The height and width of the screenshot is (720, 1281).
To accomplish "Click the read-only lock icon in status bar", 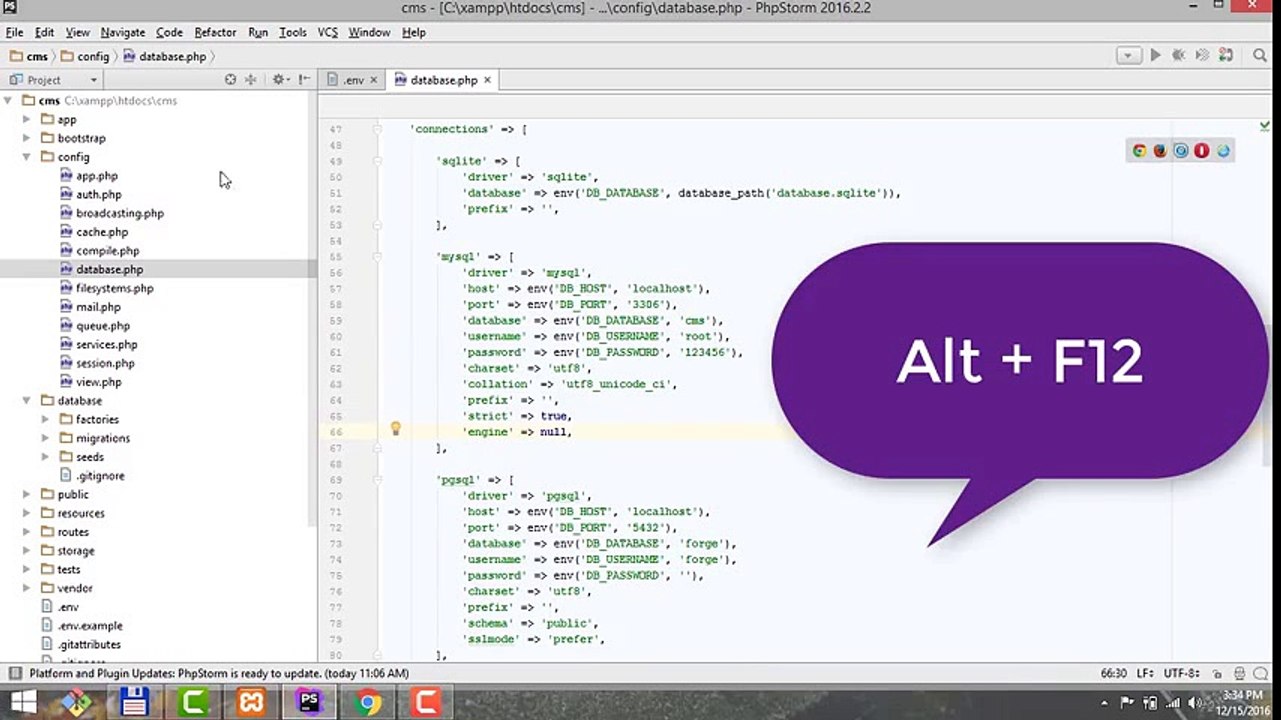I will pos(1217,674).
